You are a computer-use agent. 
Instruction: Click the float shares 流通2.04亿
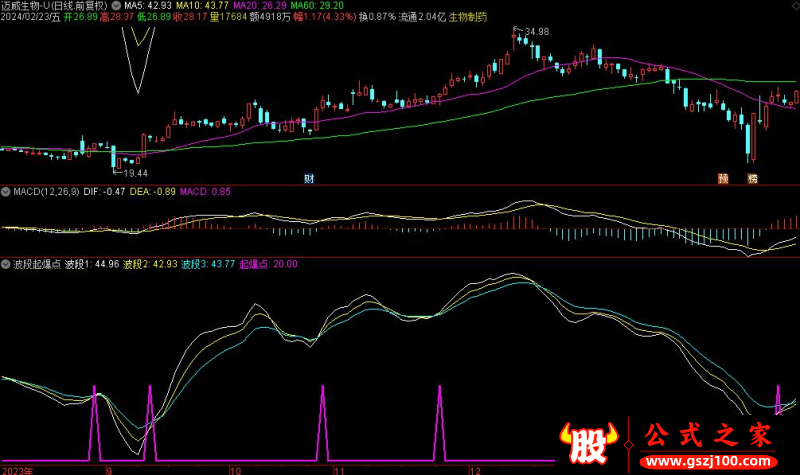coord(422,17)
